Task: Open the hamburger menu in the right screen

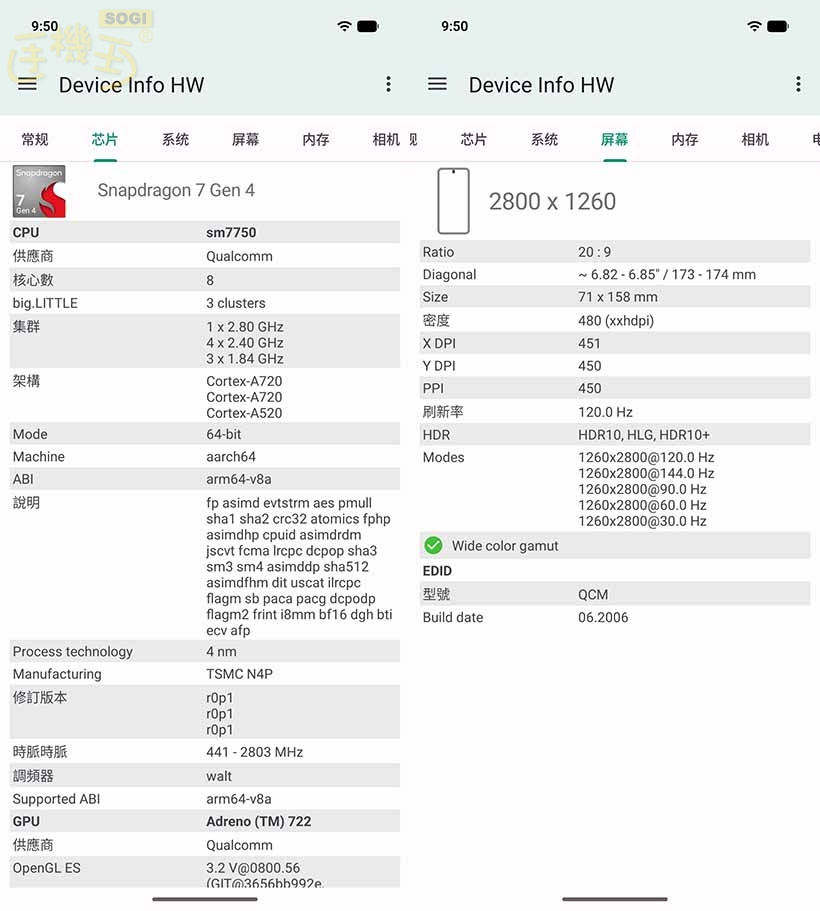Action: (437, 84)
